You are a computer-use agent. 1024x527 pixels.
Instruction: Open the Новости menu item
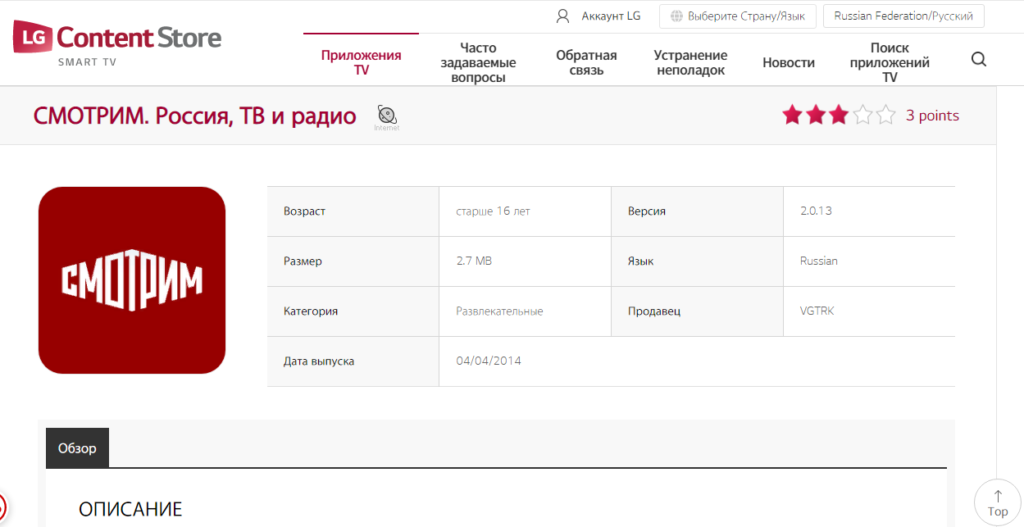point(788,62)
